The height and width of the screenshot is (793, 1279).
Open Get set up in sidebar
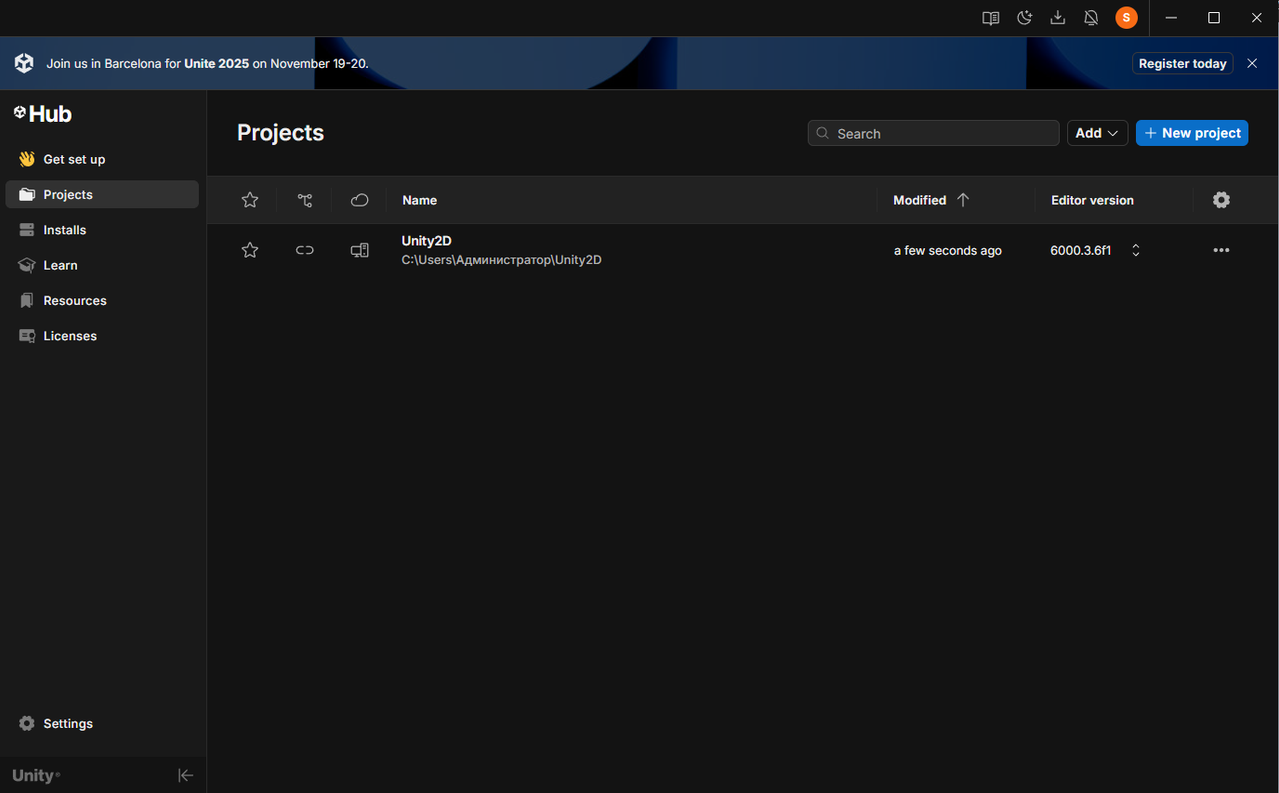click(102, 159)
